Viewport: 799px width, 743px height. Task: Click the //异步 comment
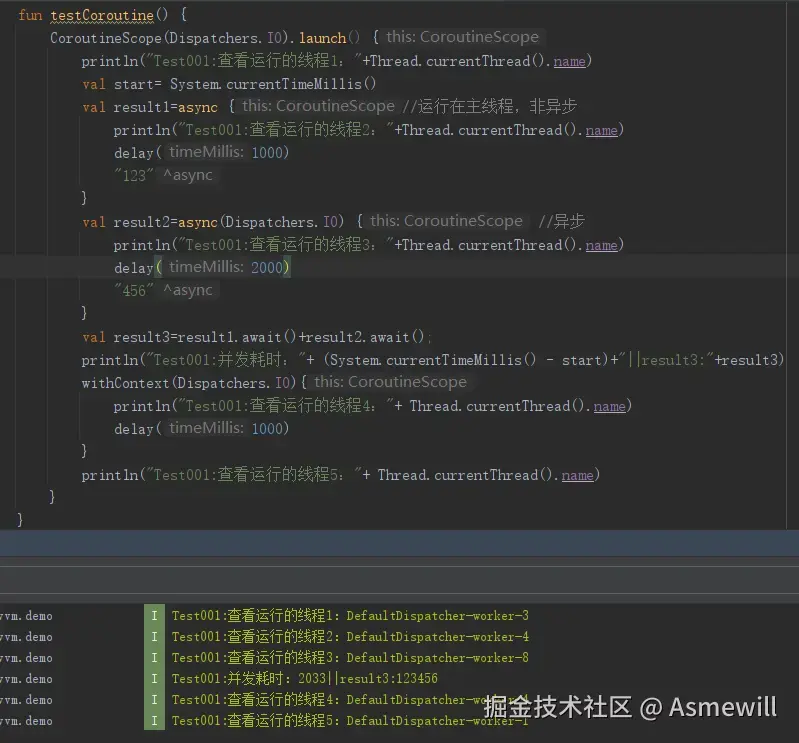coord(561,221)
